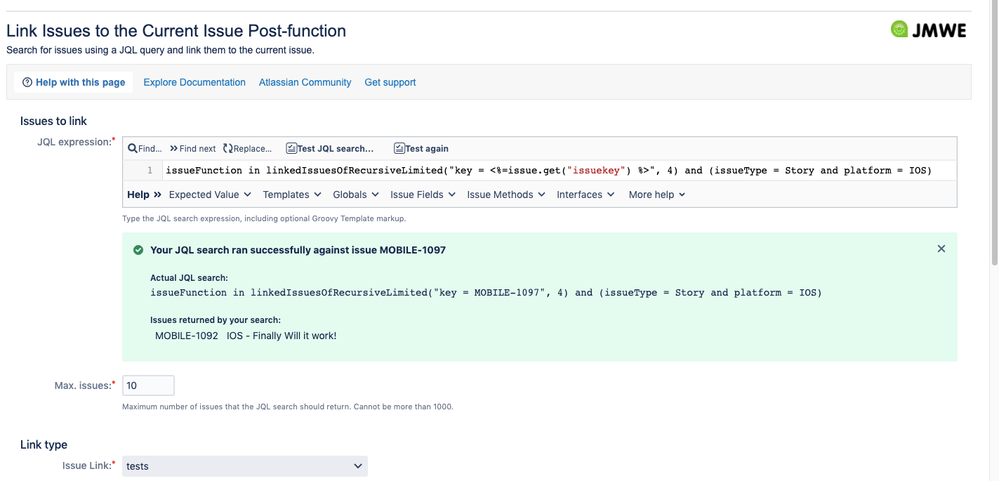The width and height of the screenshot is (999, 481).
Task: Expand the More help dropdown
Action: (x=657, y=194)
